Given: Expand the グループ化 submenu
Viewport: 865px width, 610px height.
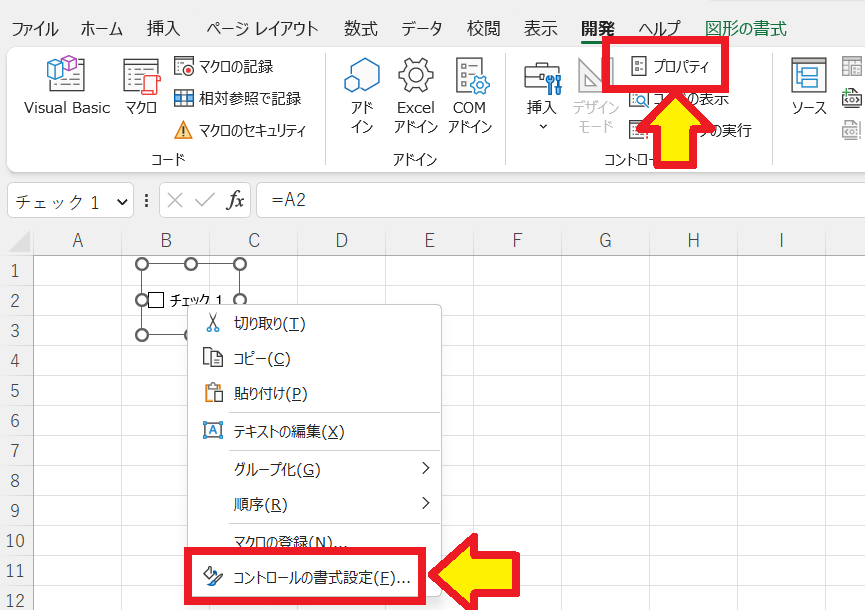Looking at the screenshot, I should (425, 468).
